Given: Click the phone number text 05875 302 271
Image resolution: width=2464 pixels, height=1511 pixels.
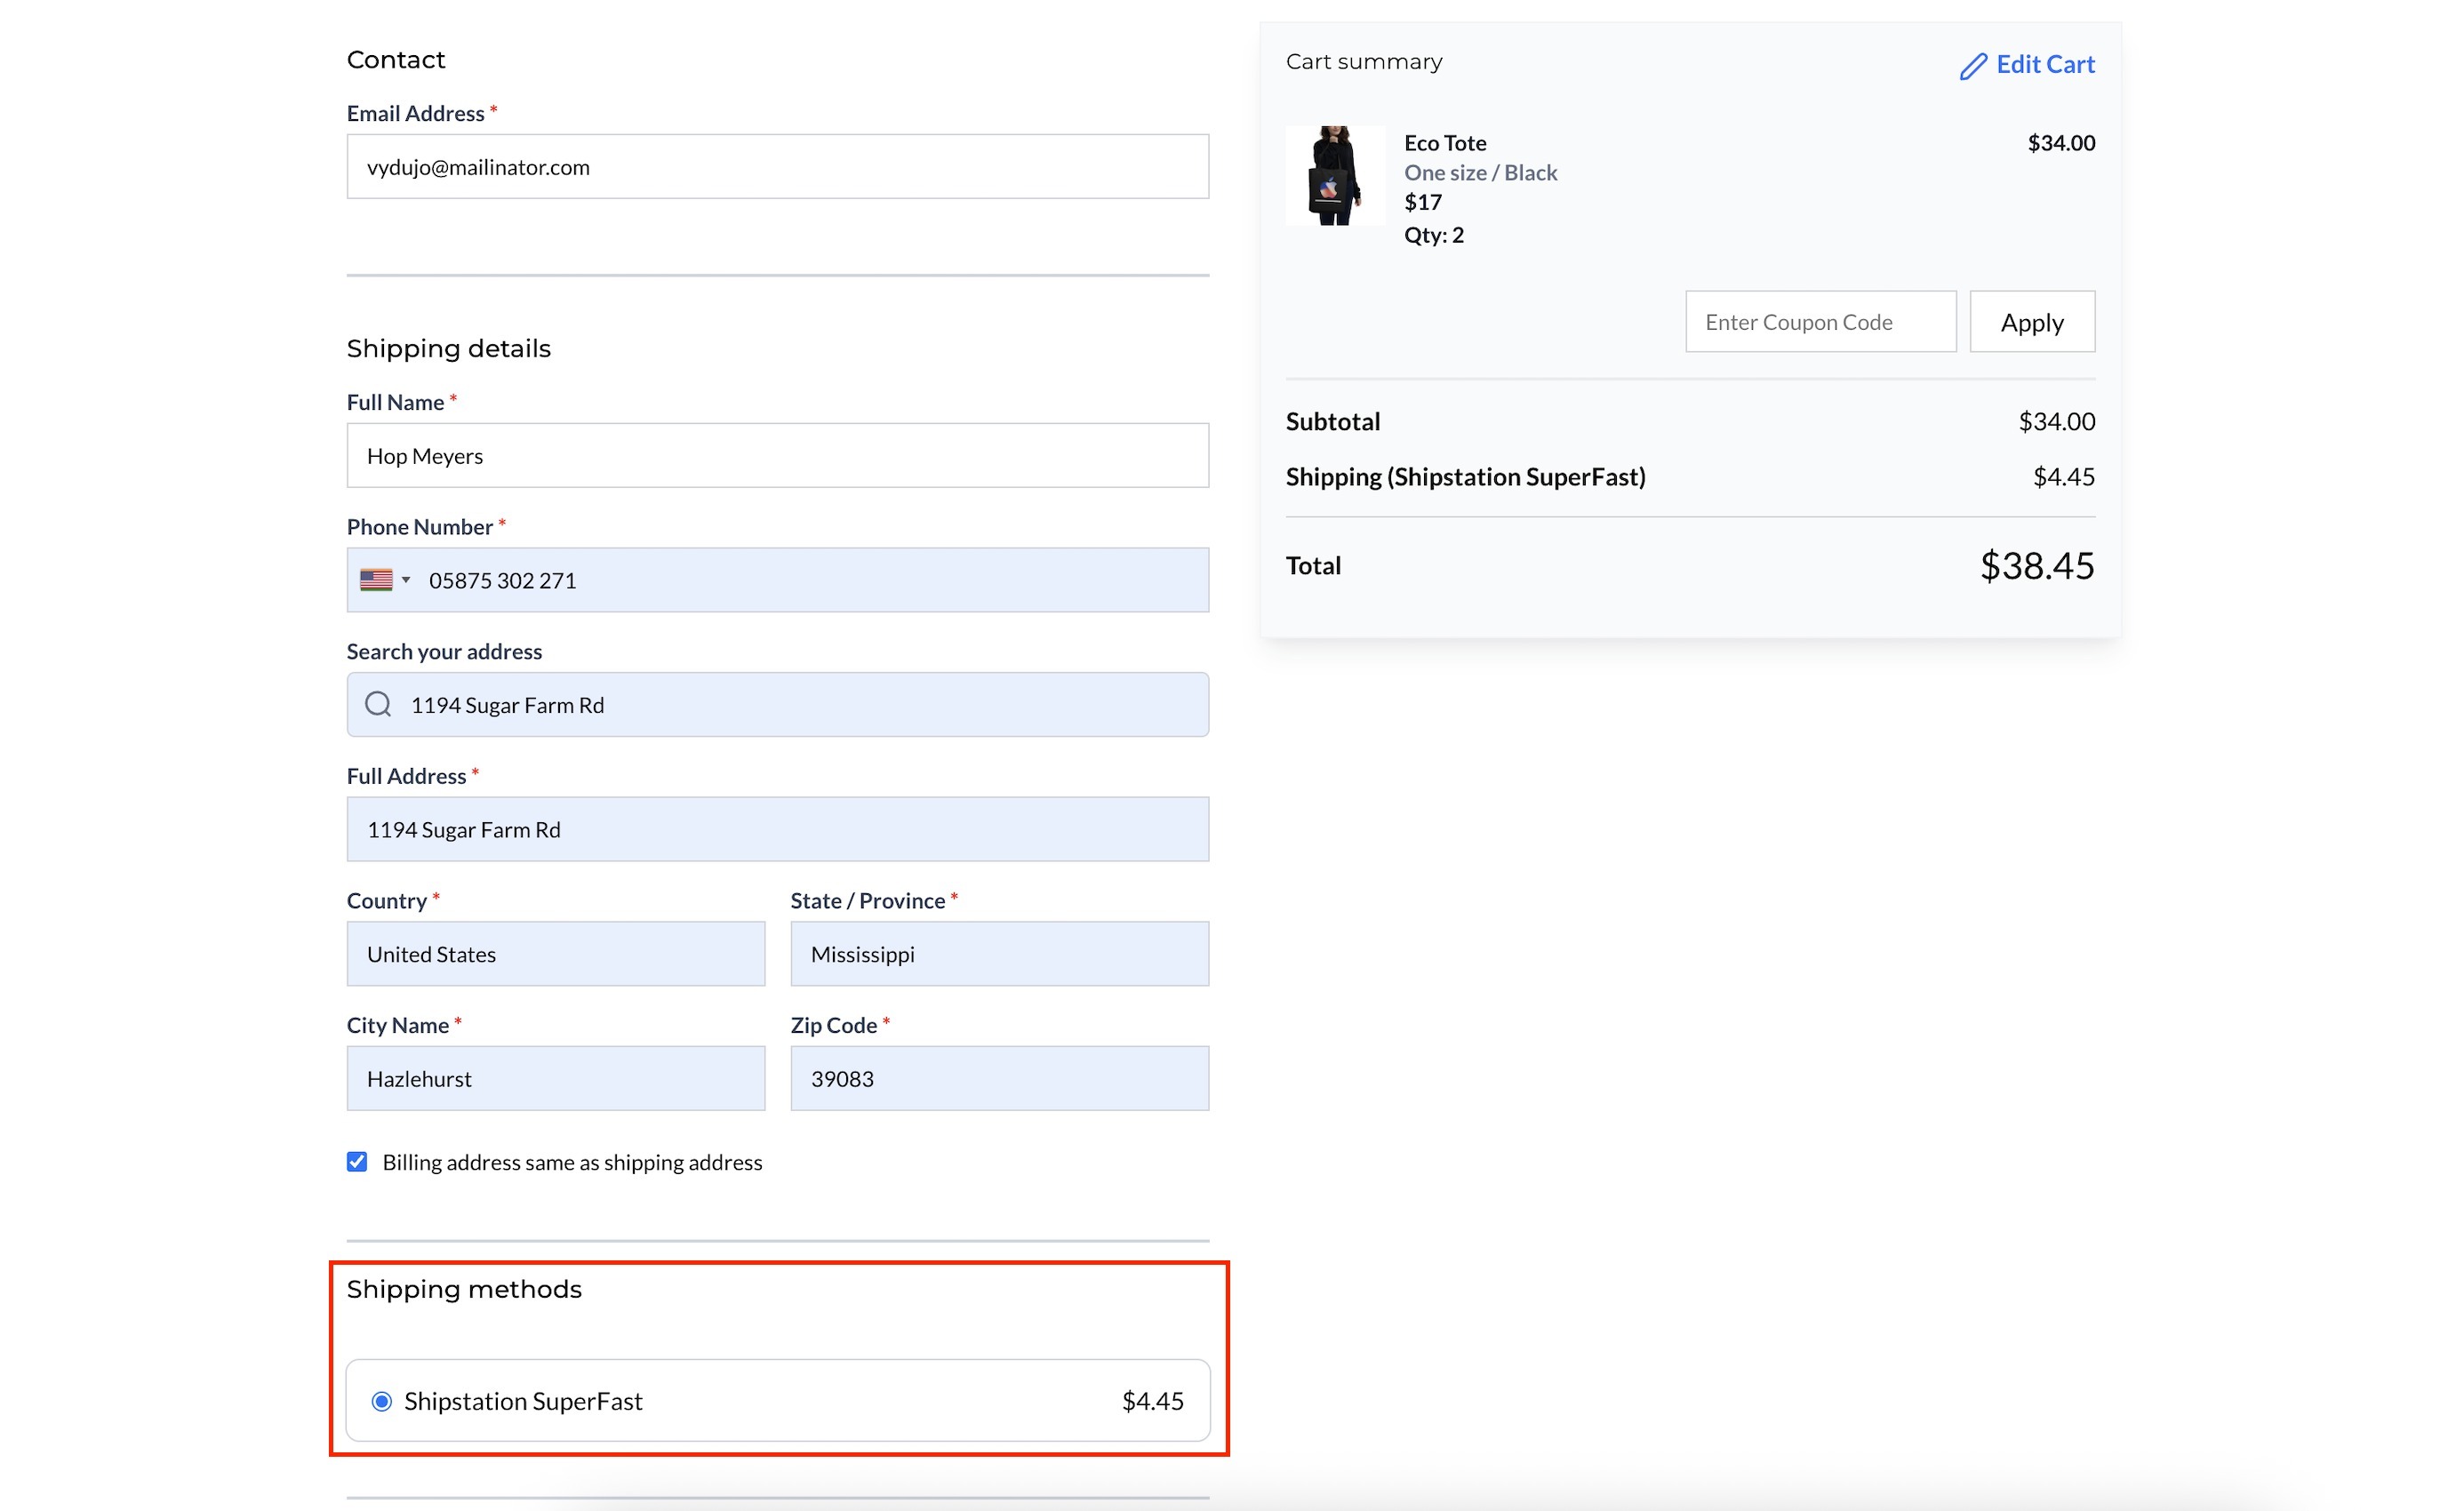Looking at the screenshot, I should pos(503,581).
